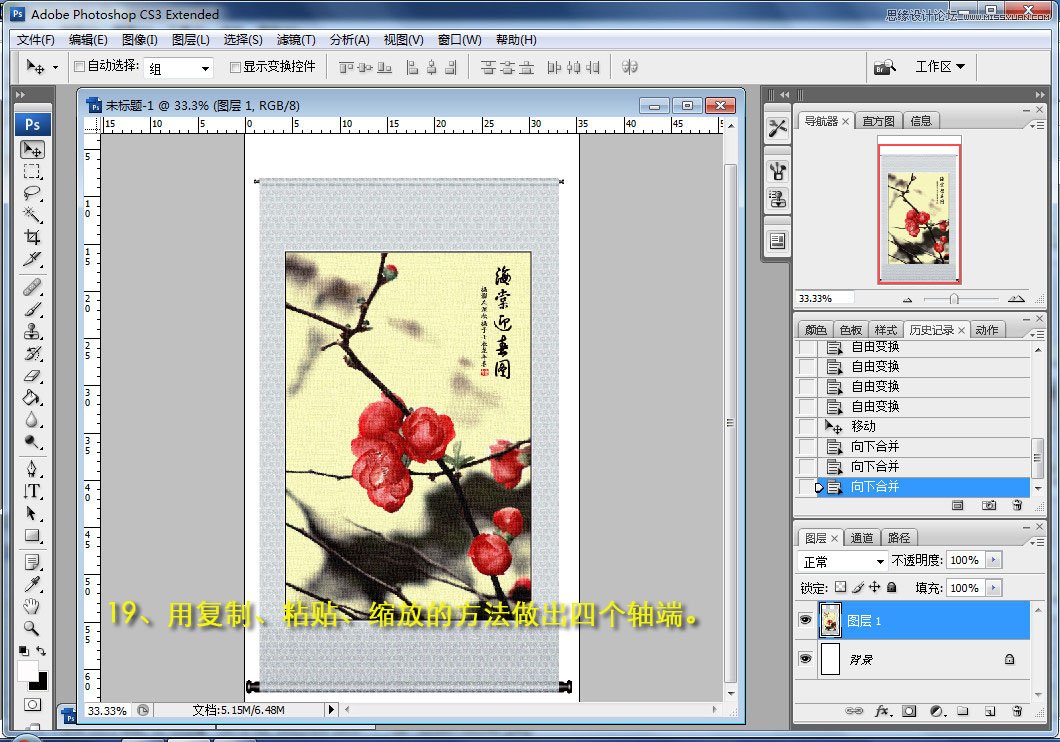Image resolution: width=1060 pixels, height=742 pixels.
Task: Enable the 显示变换控件 checkbox
Action: pyautogui.click(x=235, y=67)
